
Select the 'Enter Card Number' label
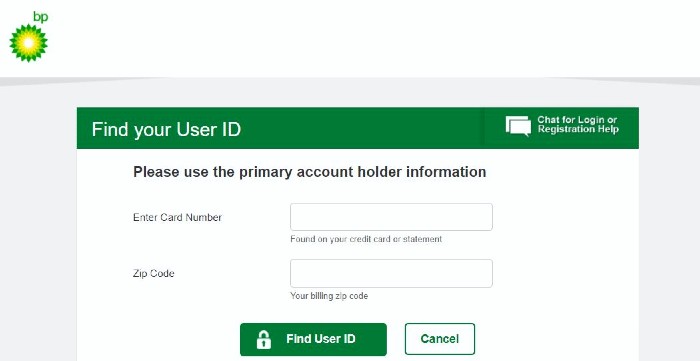pyautogui.click(x=177, y=217)
